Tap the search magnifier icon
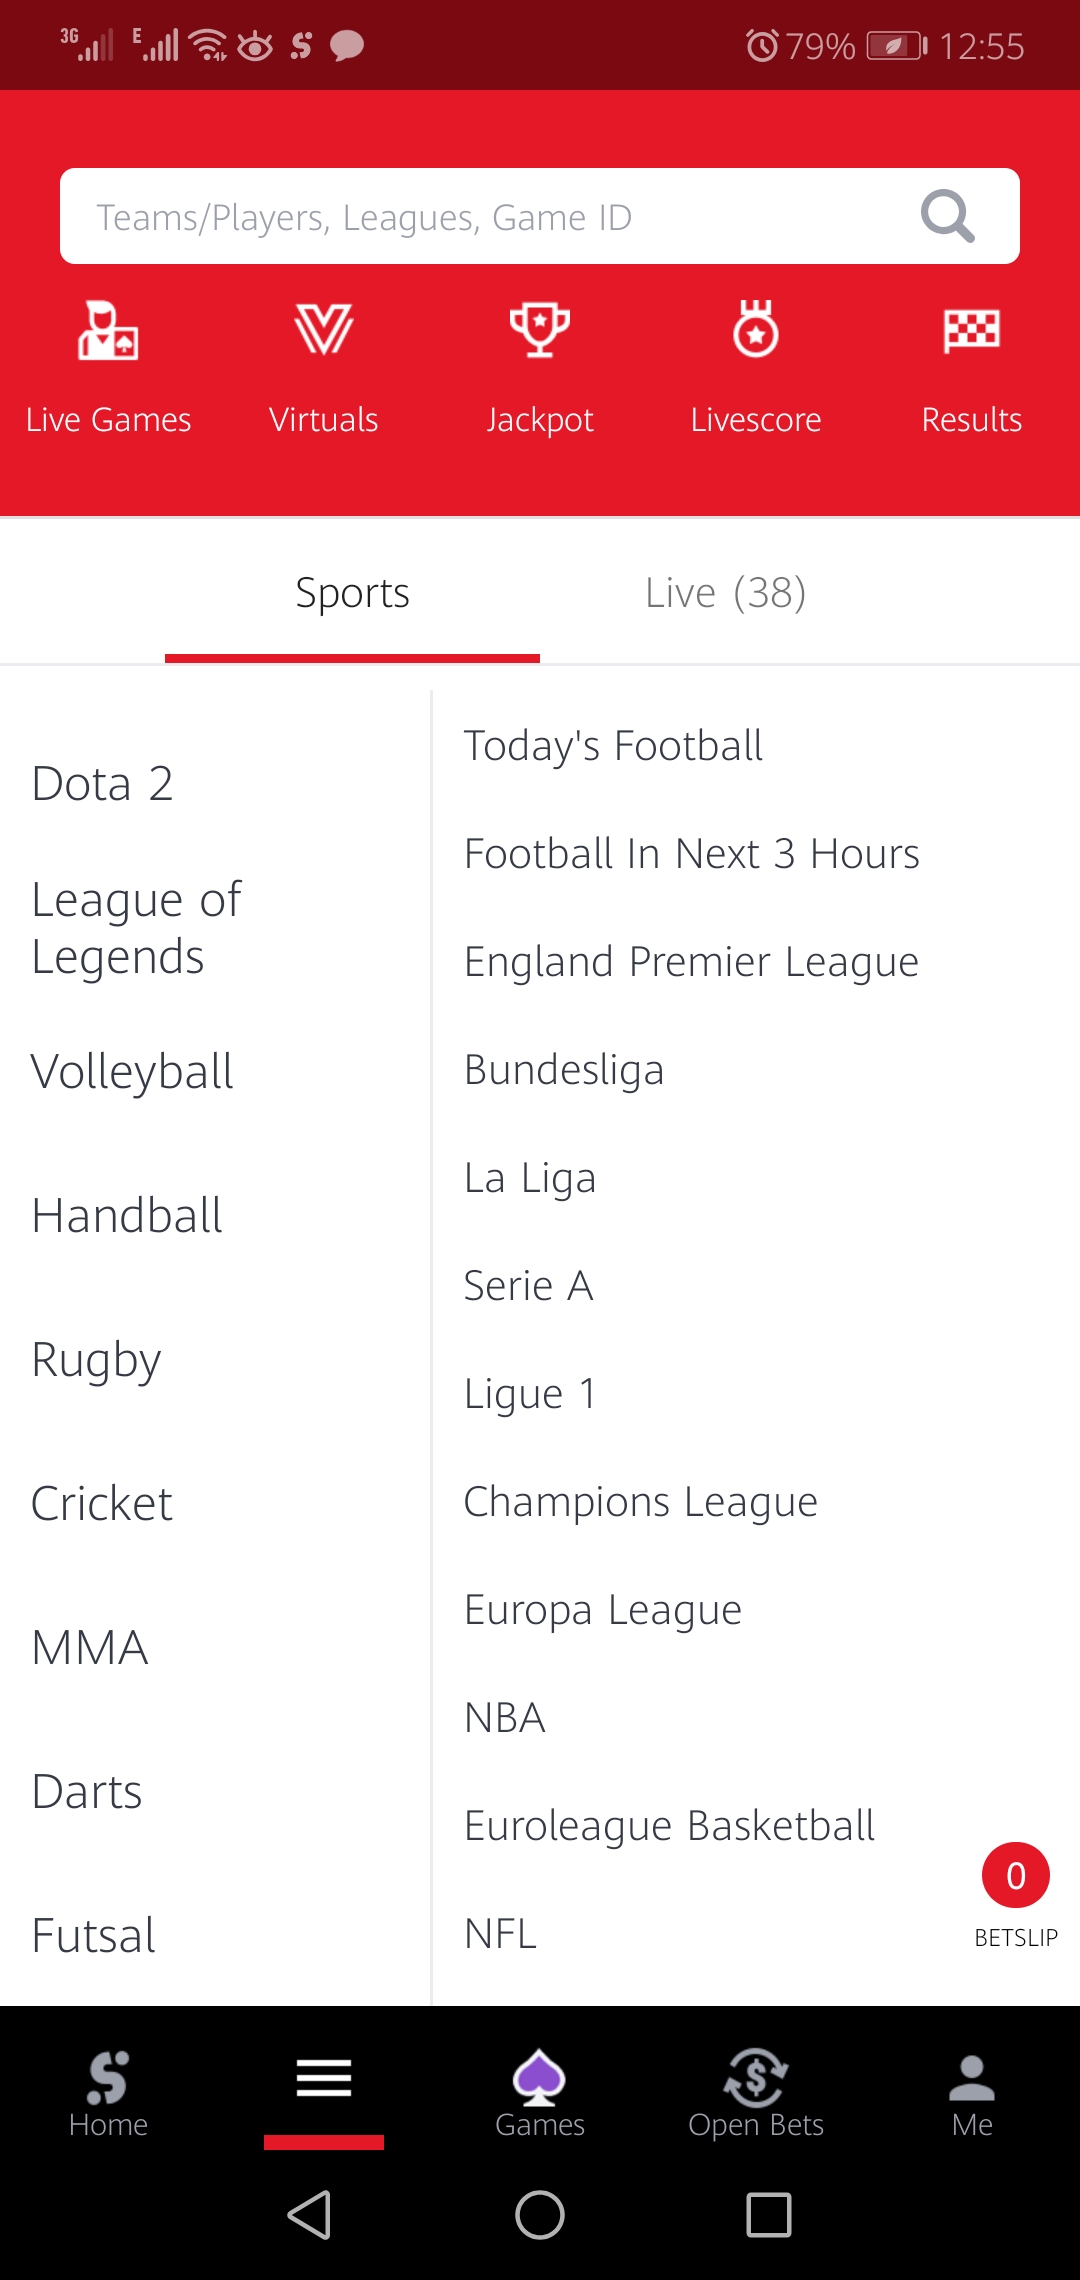 point(946,216)
